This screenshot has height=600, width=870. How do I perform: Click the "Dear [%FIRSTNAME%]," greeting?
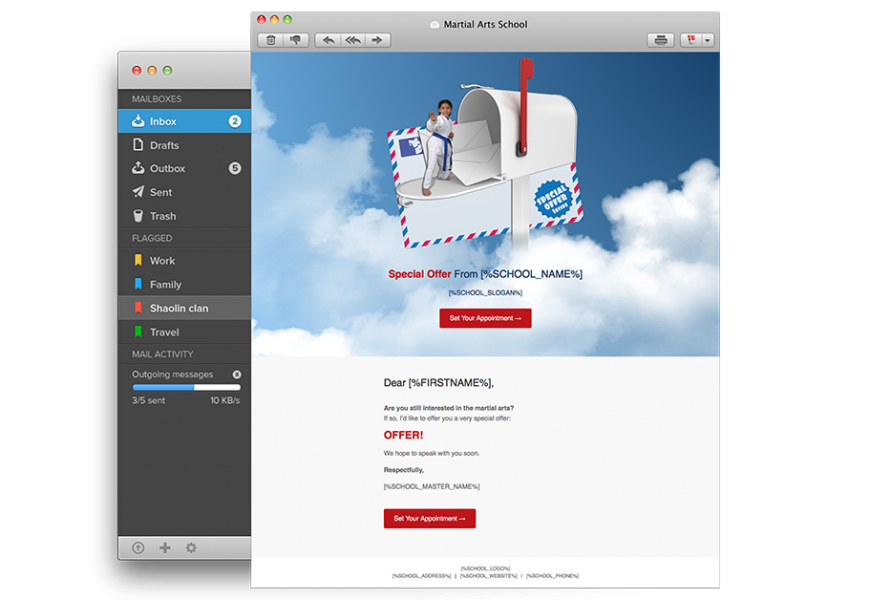click(439, 383)
